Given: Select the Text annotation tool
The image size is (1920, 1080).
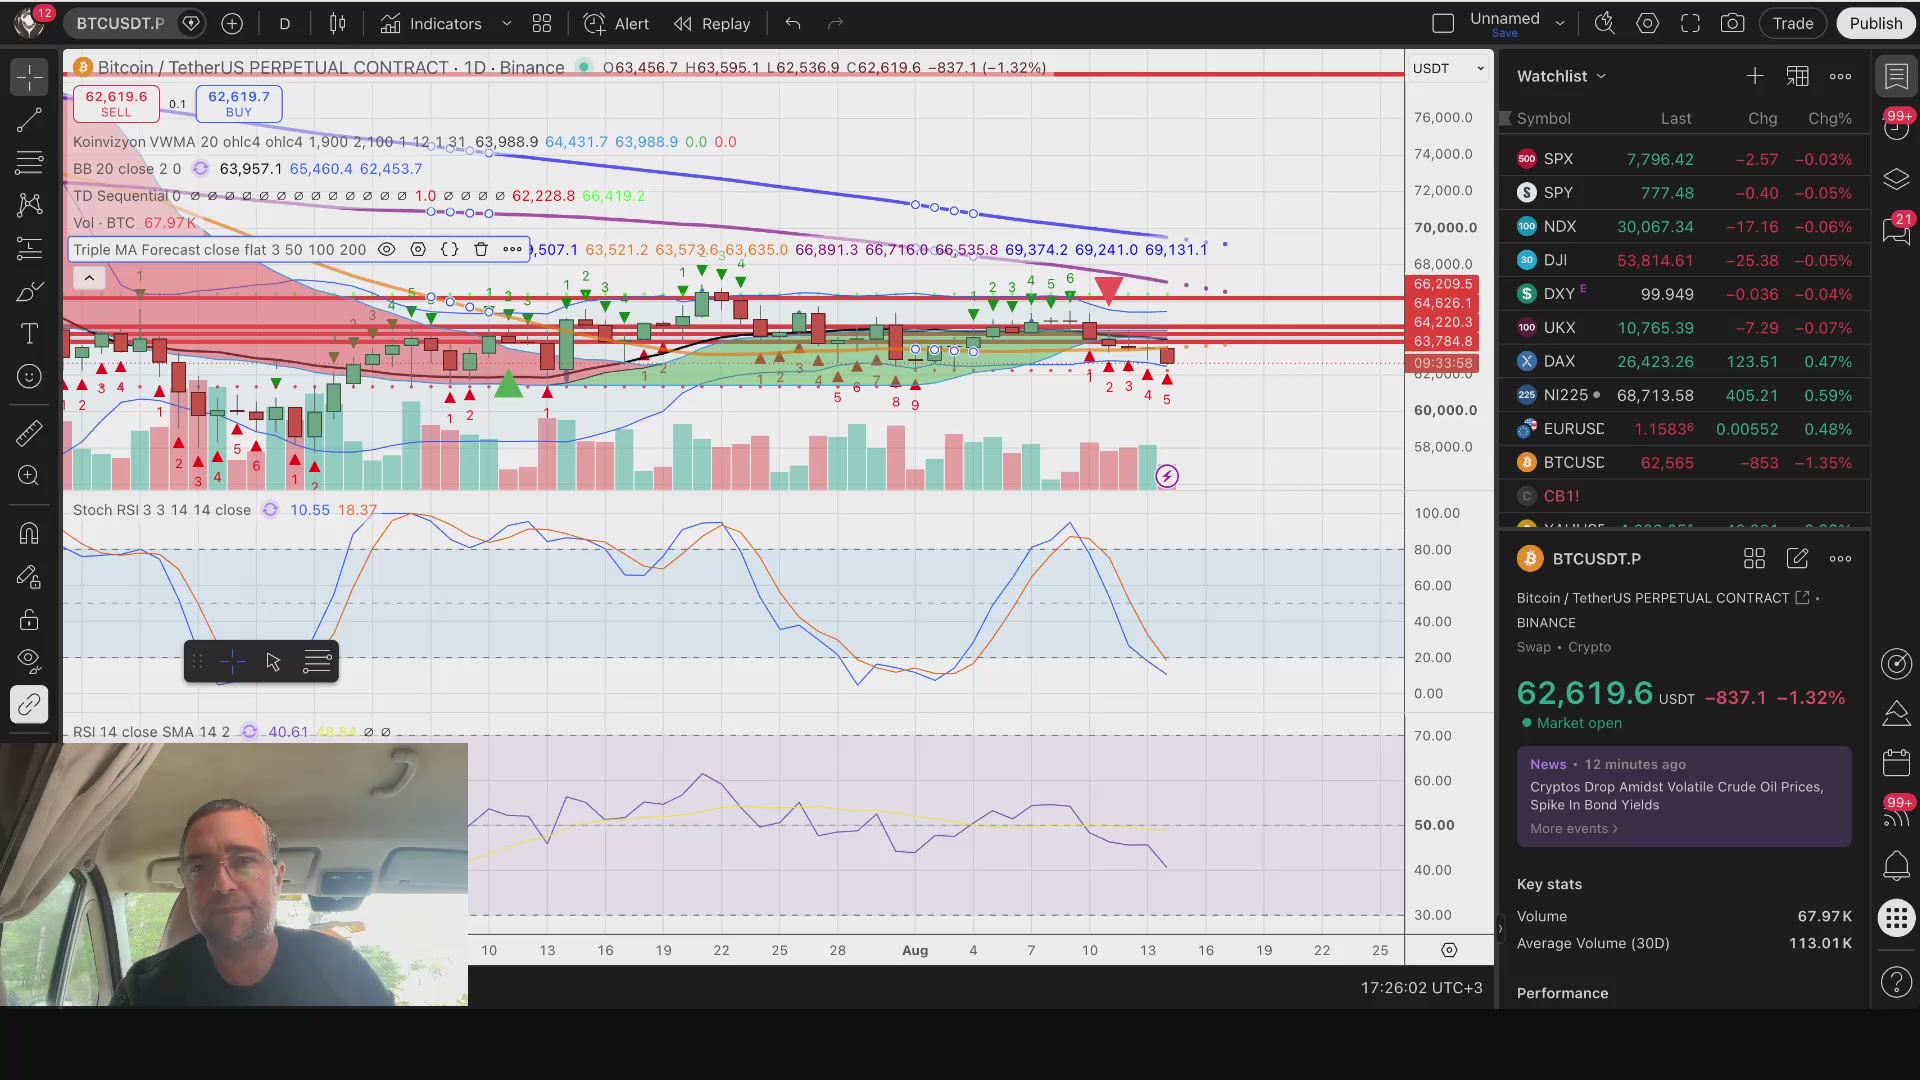Looking at the screenshot, I should (x=29, y=334).
